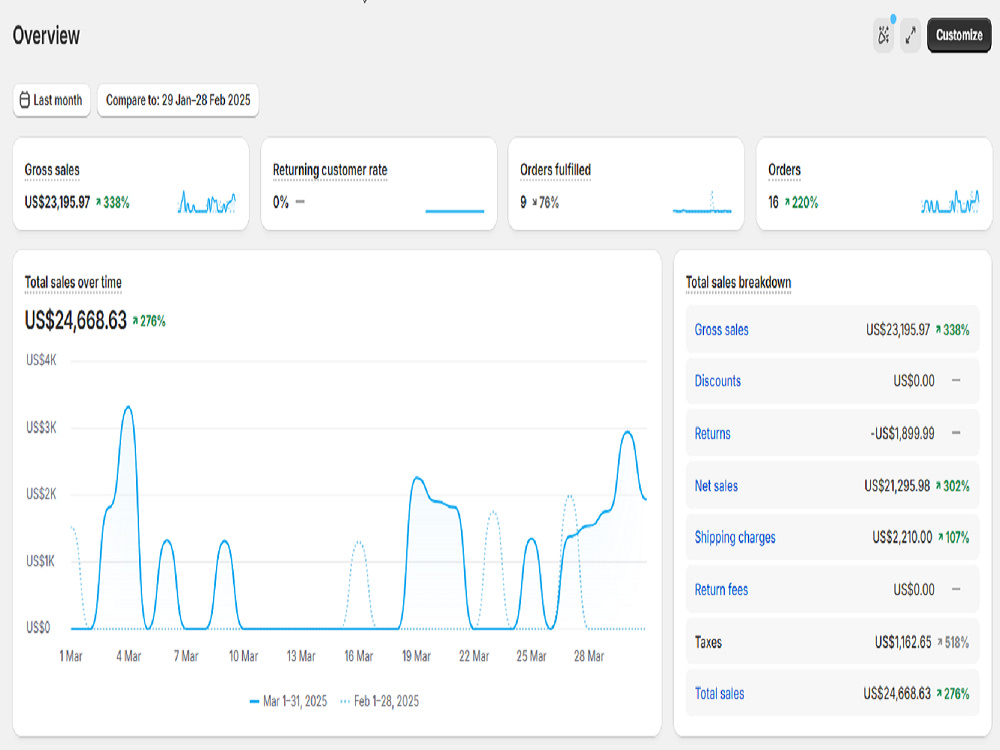This screenshot has width=1000, height=750.
Task: Click the 107% shipping charges change
Action: click(953, 538)
